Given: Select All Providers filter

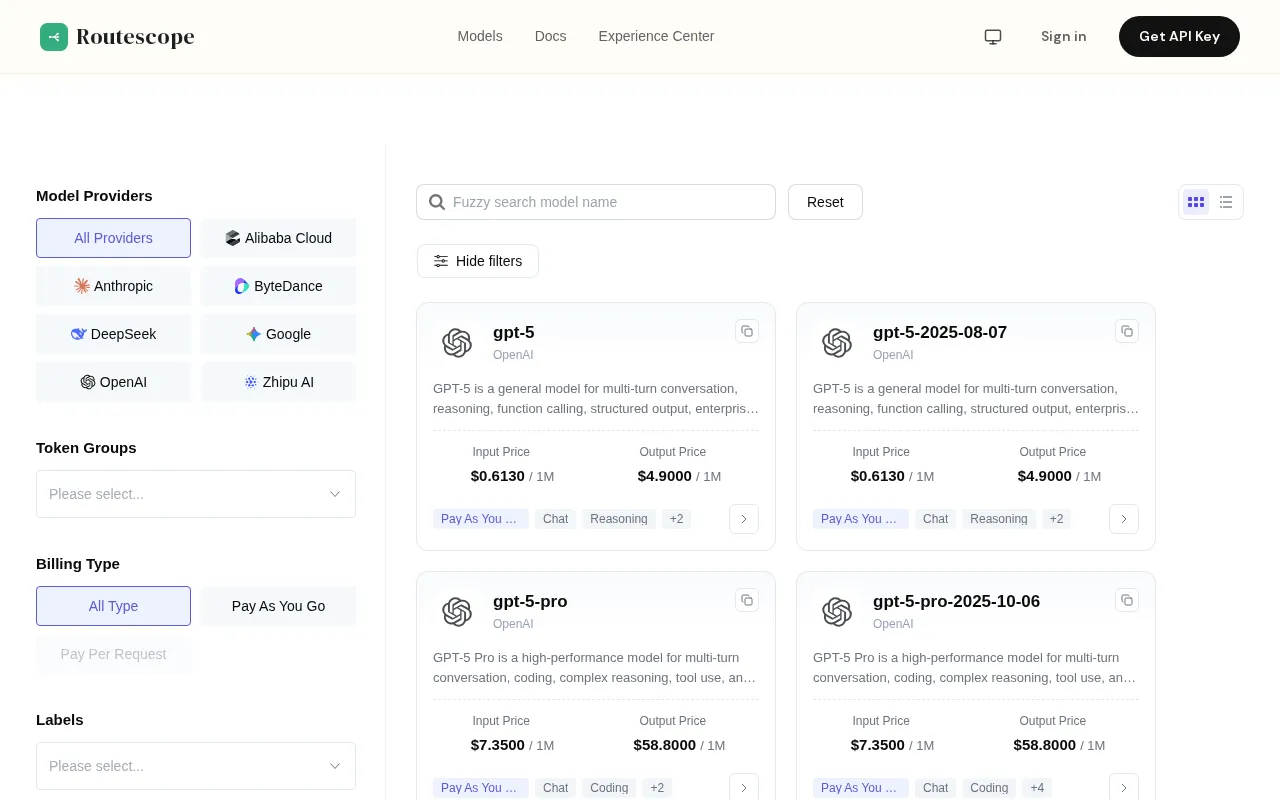Looking at the screenshot, I should point(113,238).
